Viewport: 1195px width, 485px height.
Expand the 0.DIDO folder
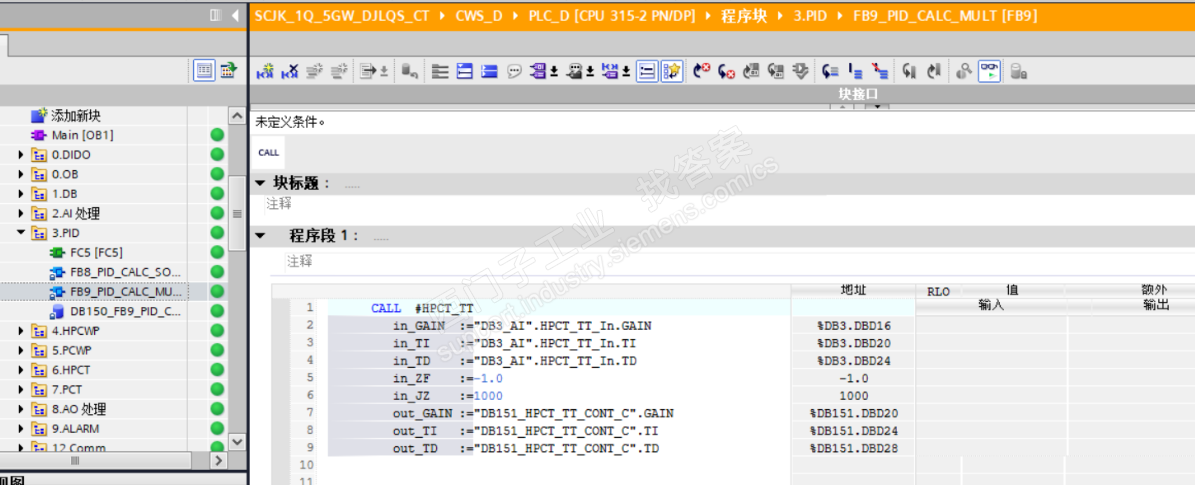click(x=21, y=155)
